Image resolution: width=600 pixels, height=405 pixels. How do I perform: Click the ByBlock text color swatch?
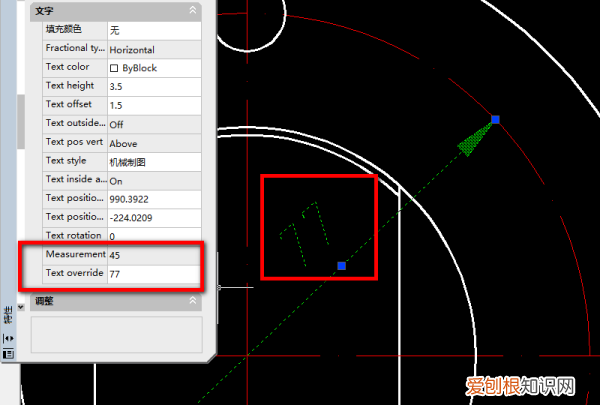[x=114, y=68]
